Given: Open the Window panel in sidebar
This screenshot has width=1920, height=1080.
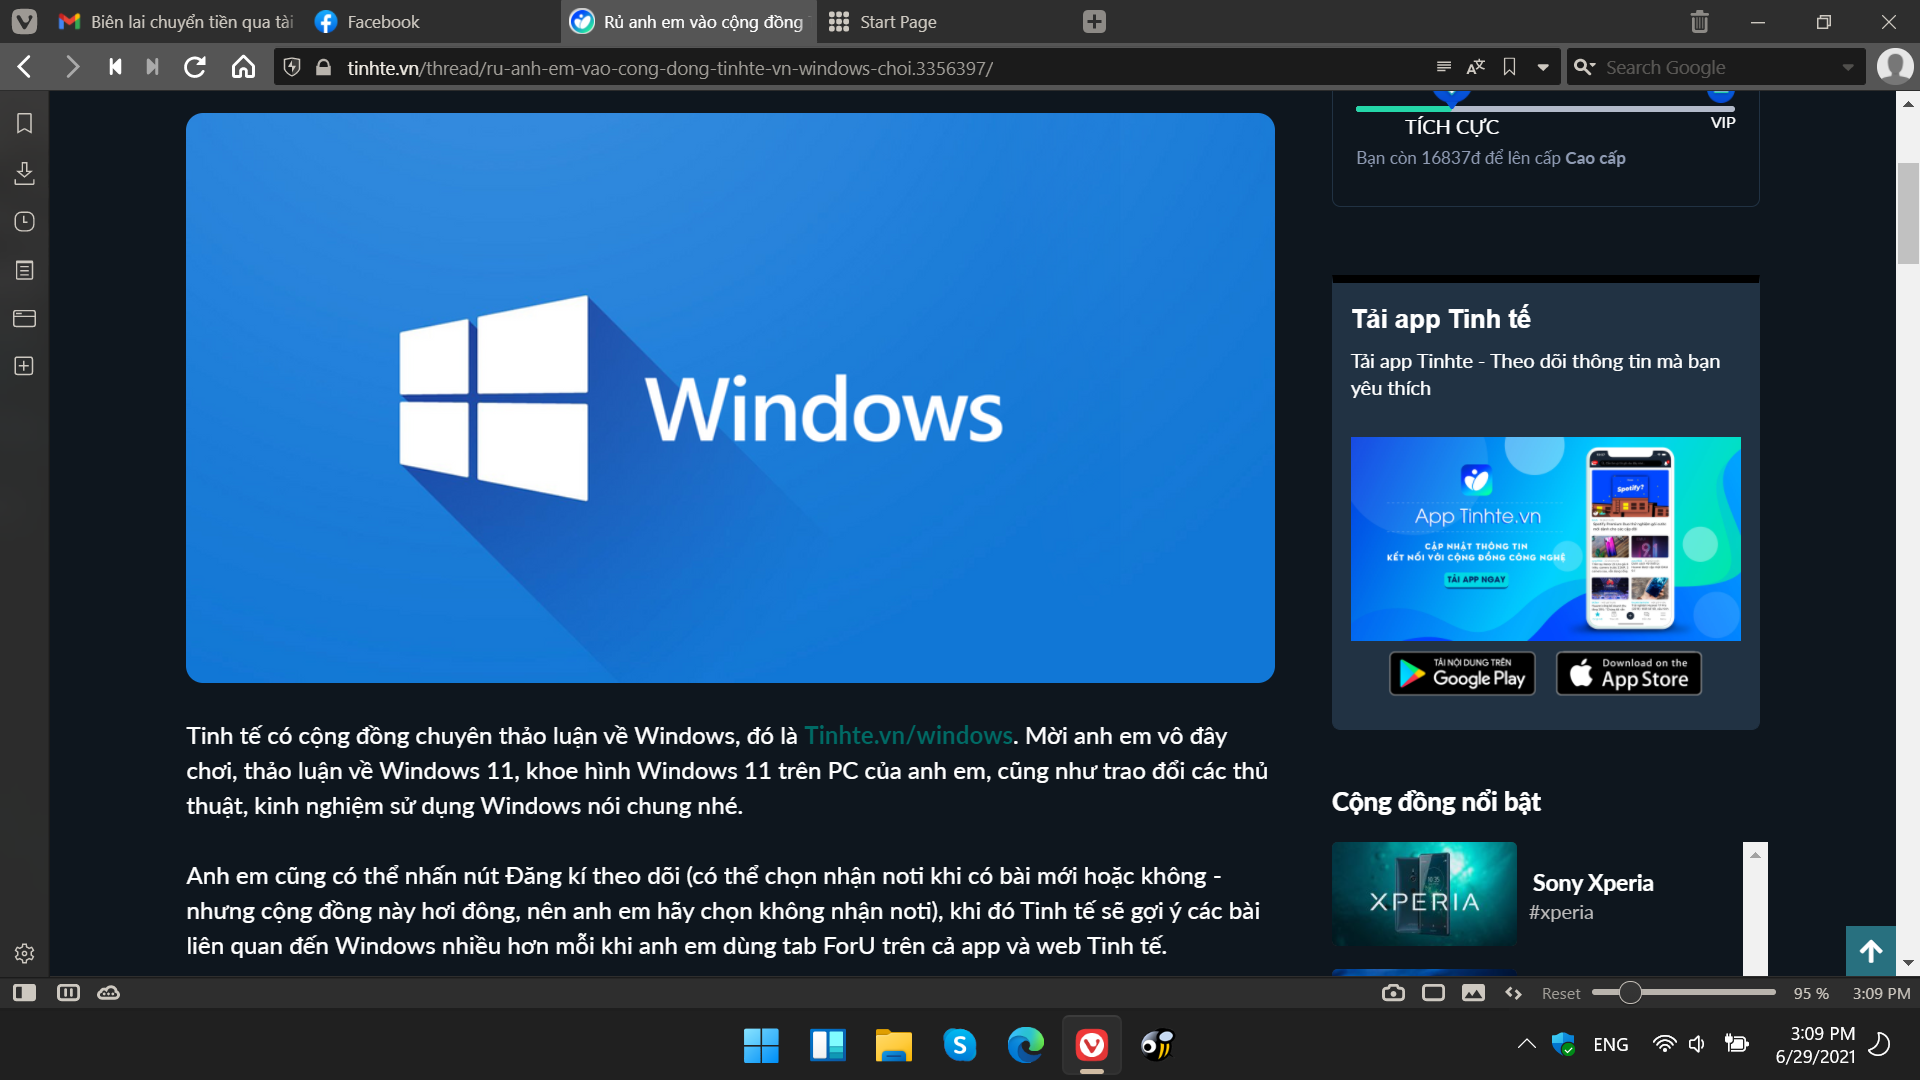Looking at the screenshot, I should coord(25,318).
